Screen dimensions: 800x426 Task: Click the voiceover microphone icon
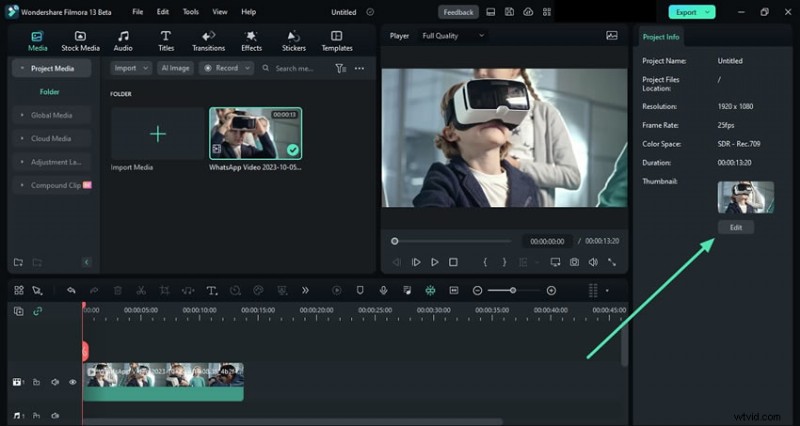[383, 290]
